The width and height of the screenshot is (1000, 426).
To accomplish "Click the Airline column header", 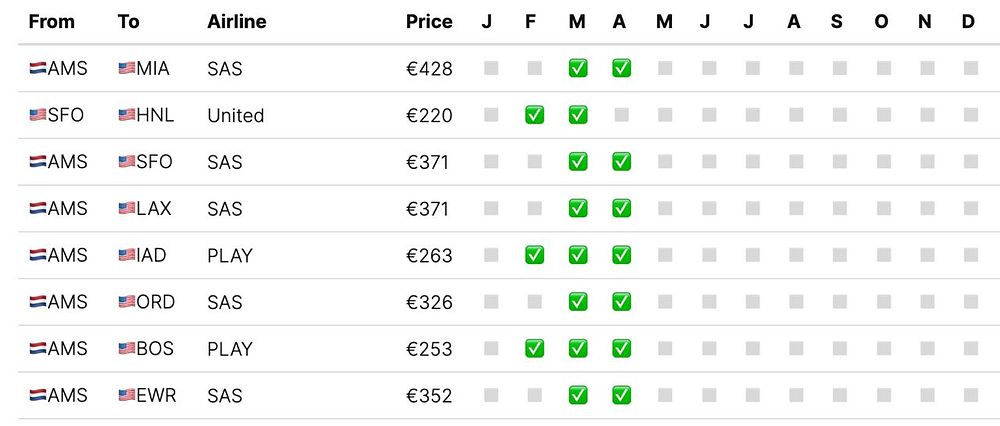I will [236, 22].
